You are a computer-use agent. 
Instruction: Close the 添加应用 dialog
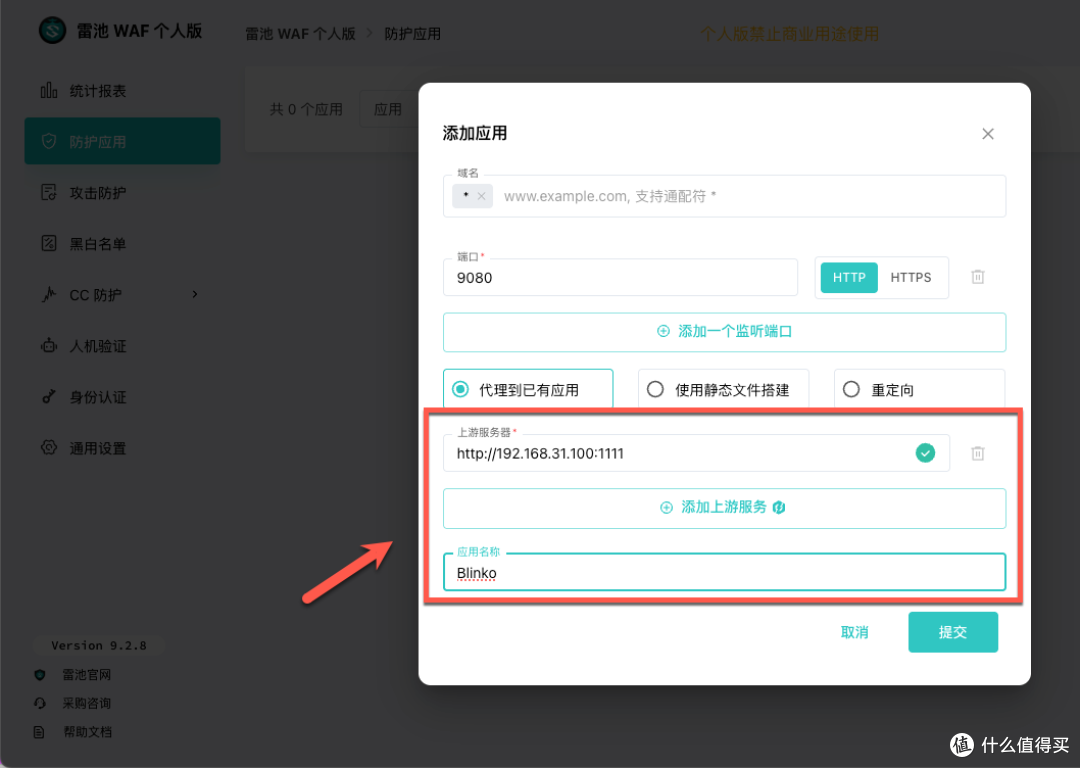(x=988, y=134)
